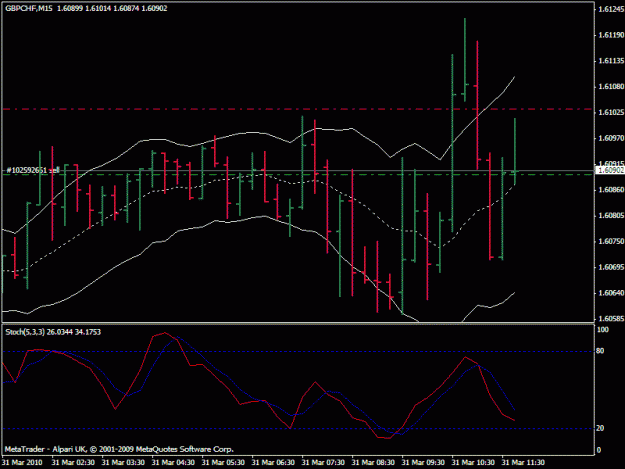Click the stochastic 80 level dotted line
The image size is (625, 469).
click(298, 351)
